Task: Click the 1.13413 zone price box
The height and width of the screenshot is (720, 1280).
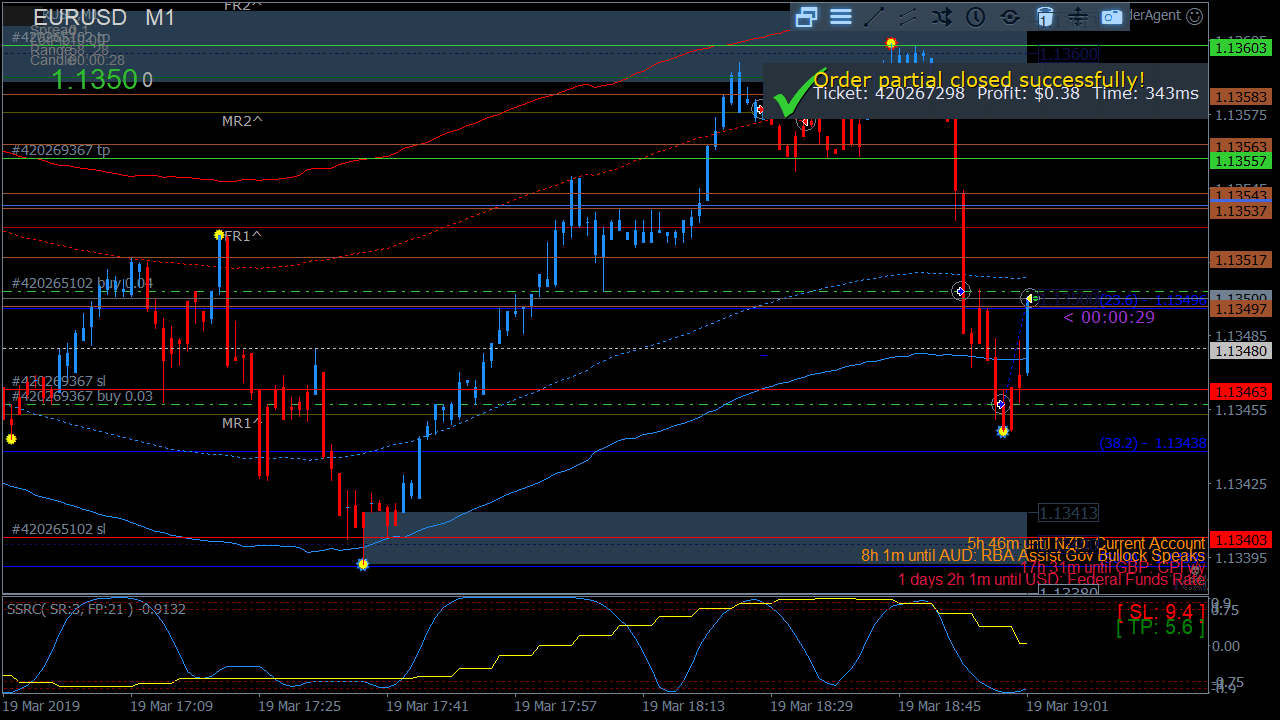Action: [1069, 513]
